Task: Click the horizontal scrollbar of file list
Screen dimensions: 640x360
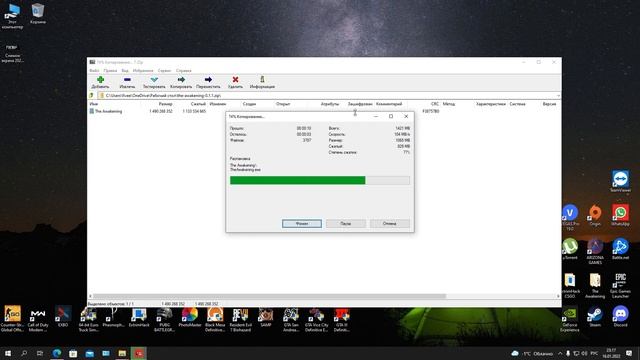Action: tap(269, 296)
